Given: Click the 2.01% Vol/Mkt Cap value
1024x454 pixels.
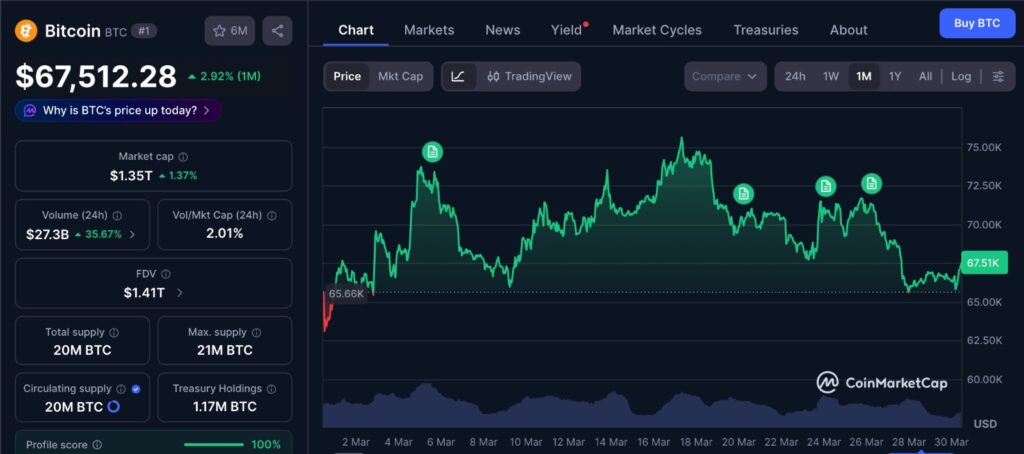Looking at the screenshot, I should 225,233.
